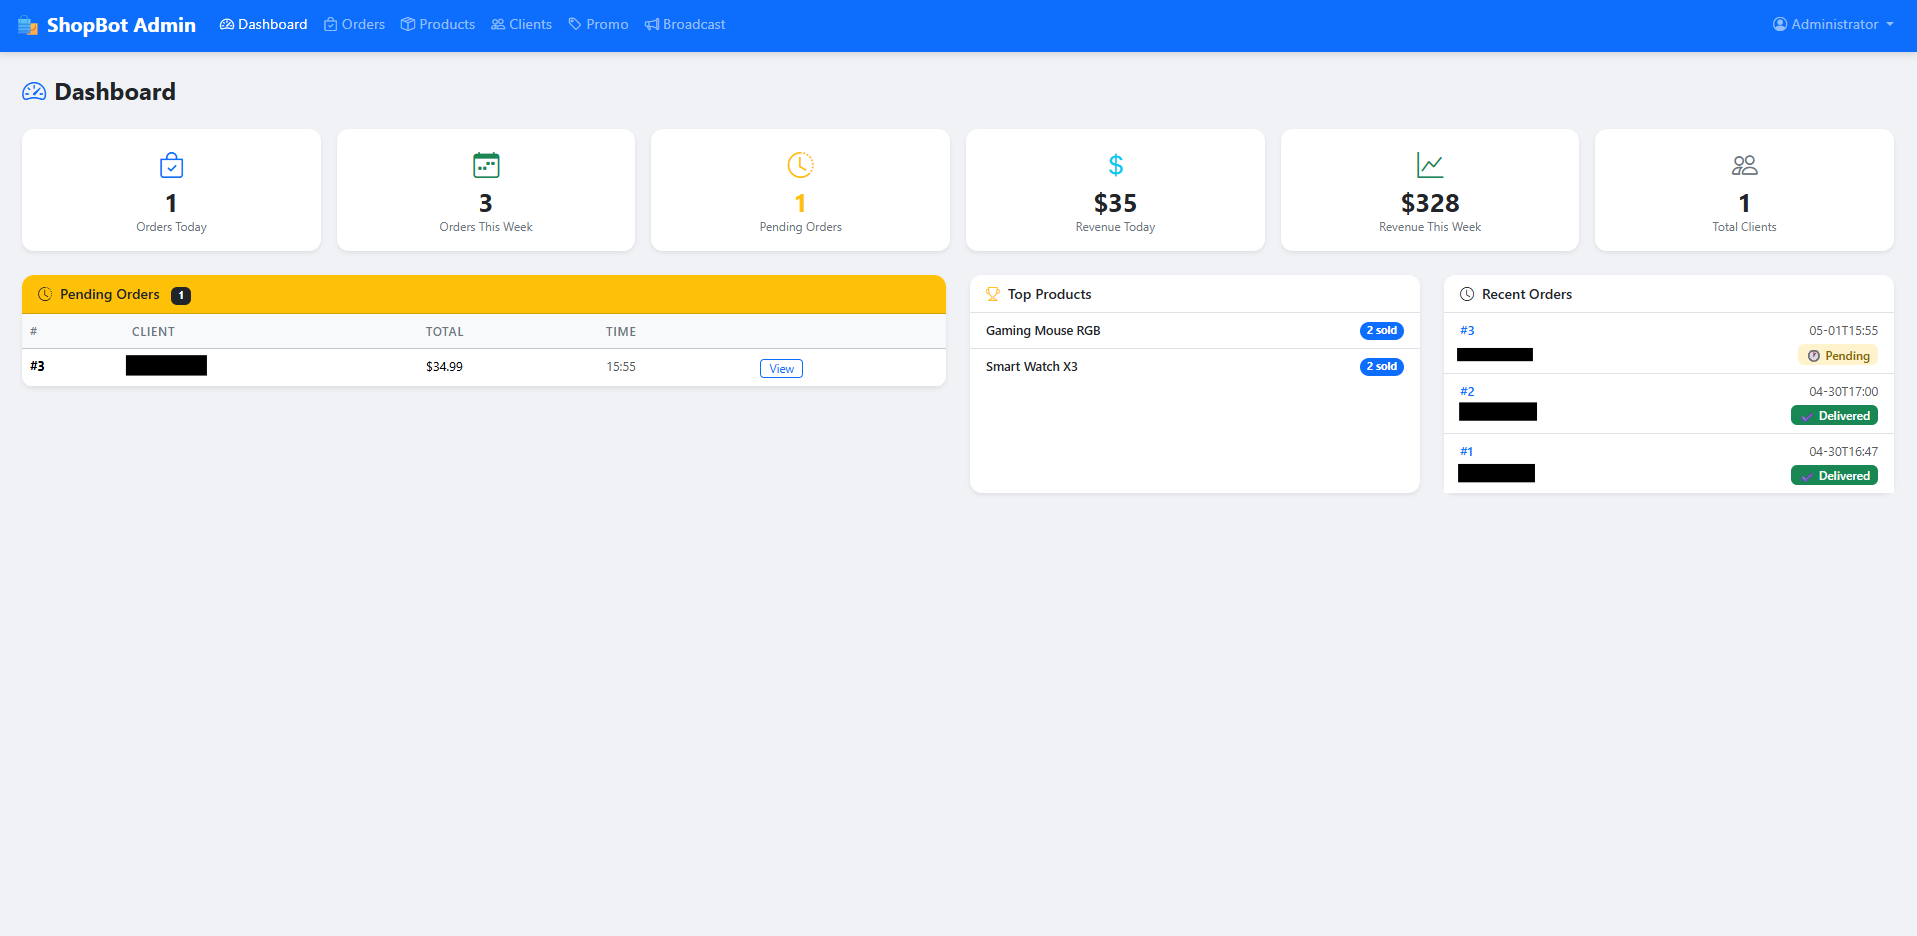Image resolution: width=1917 pixels, height=936 pixels.
Task: Click the TOTAL column header
Action: (x=445, y=331)
